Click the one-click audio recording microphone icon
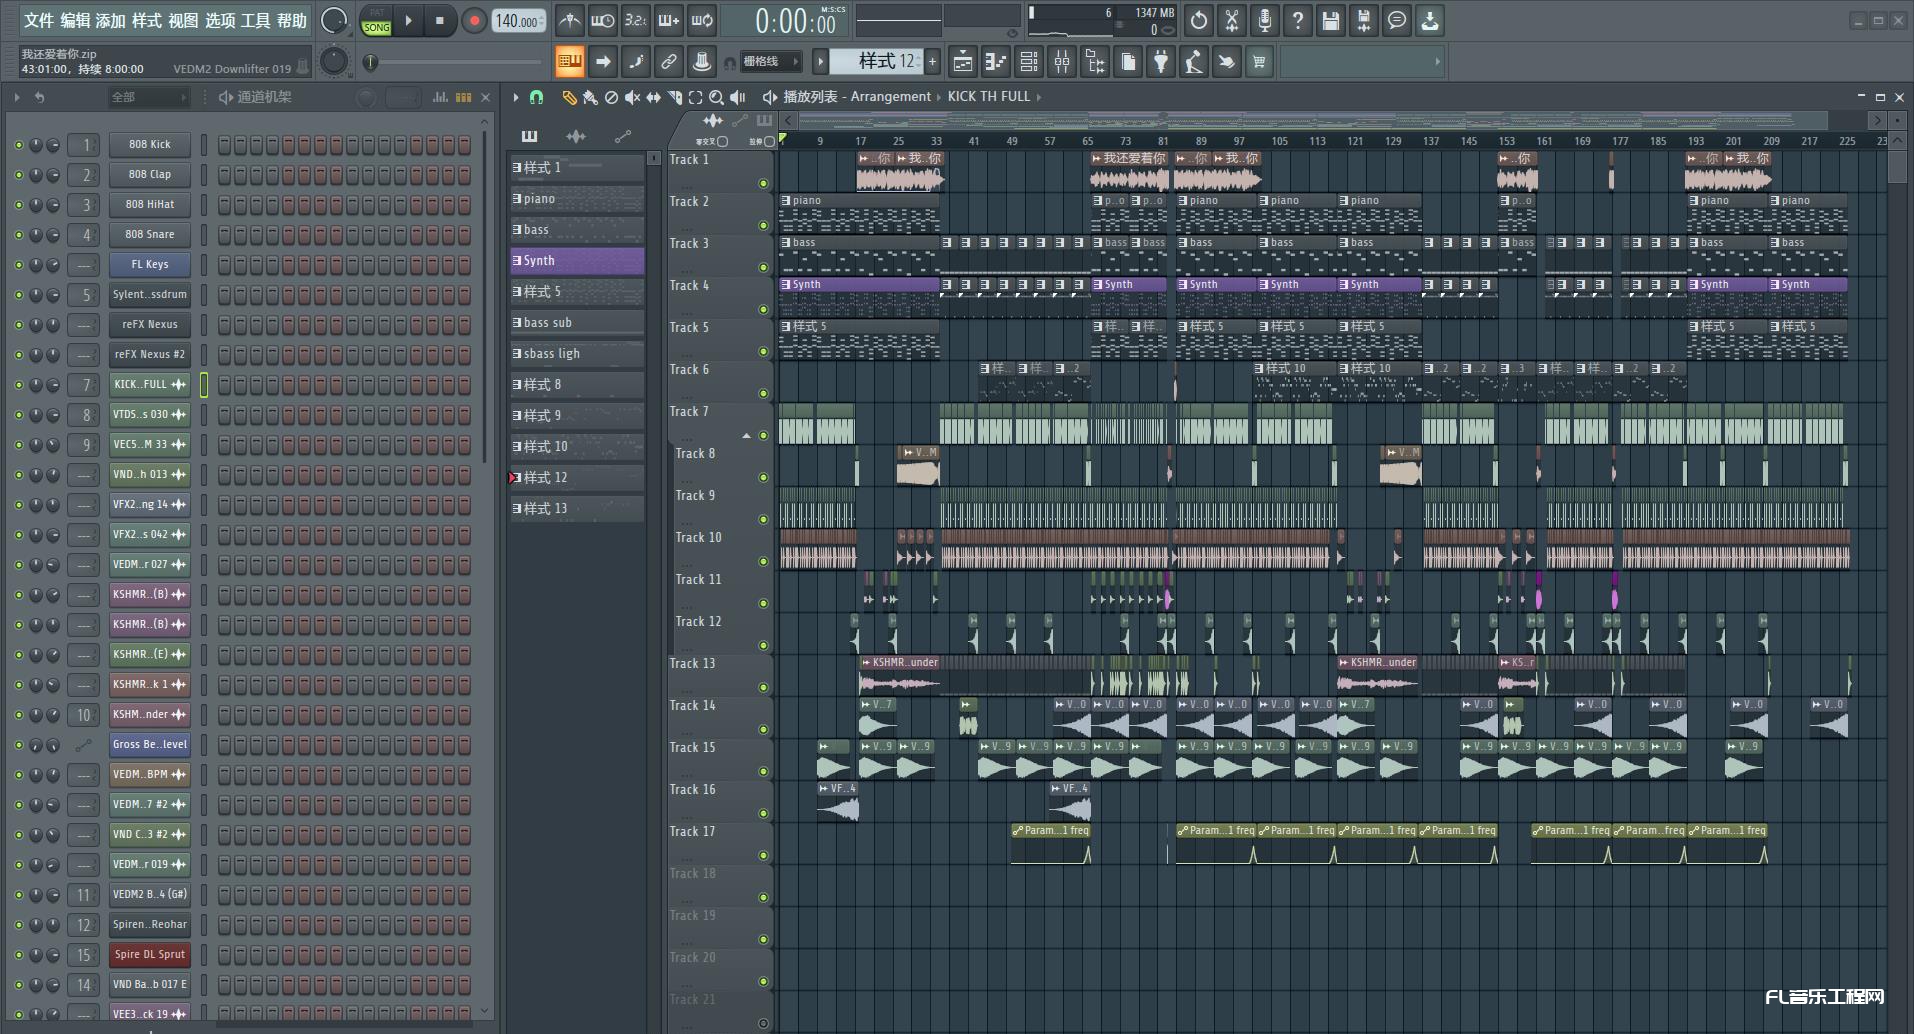This screenshot has width=1914, height=1034. pos(1265,20)
